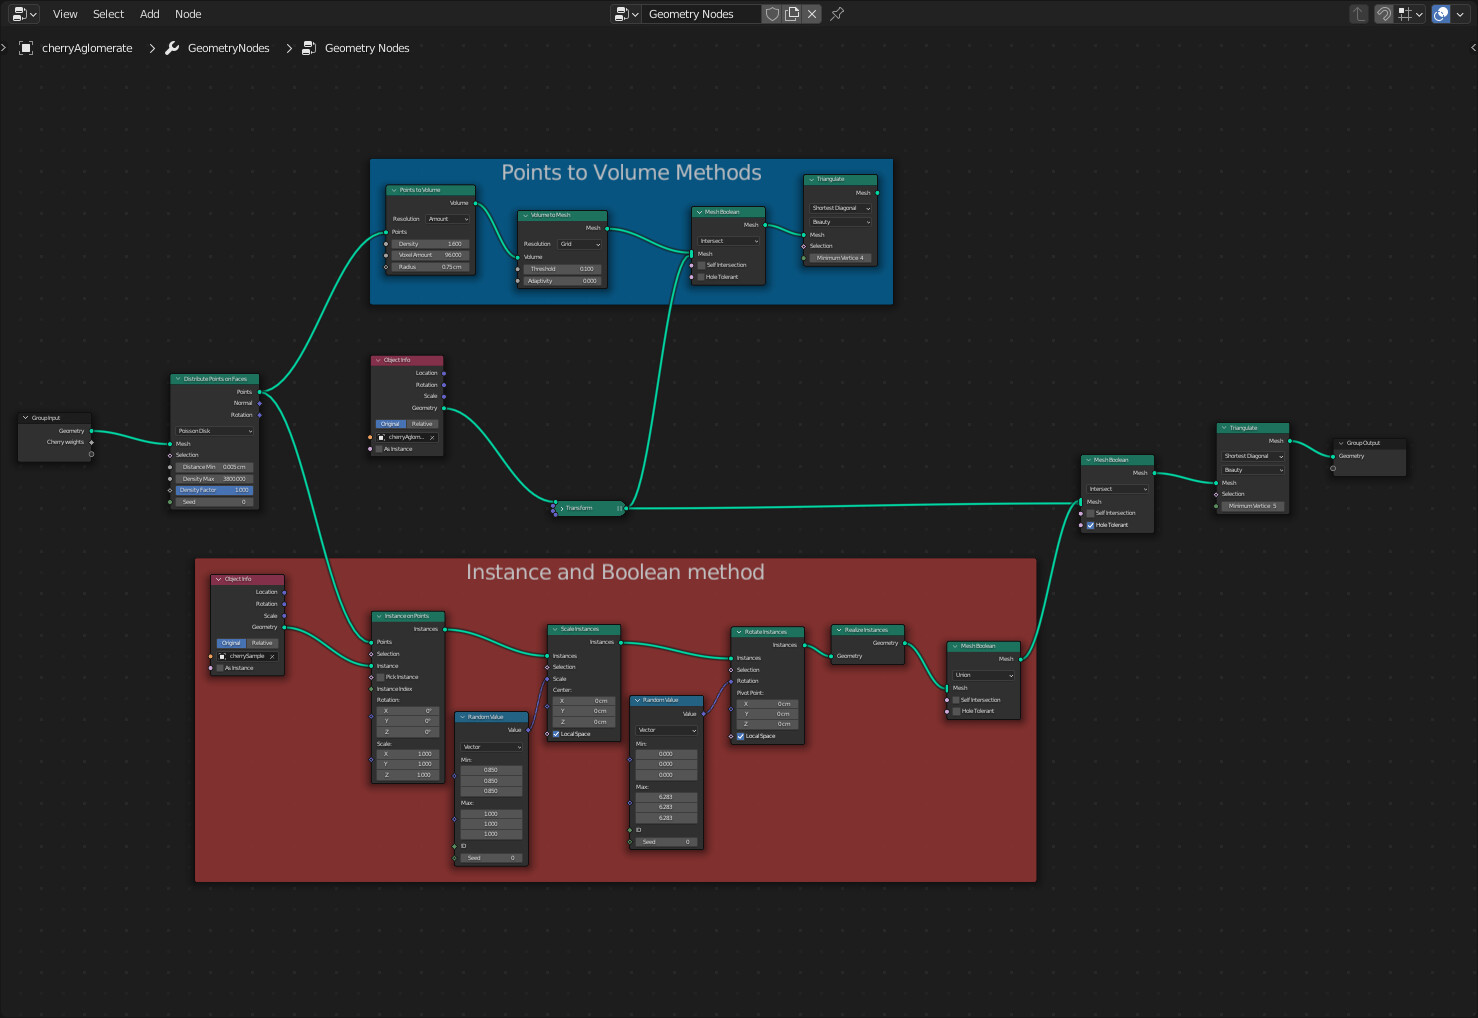Open the Grid resolution dropdown in Volume to Mesh

580,244
